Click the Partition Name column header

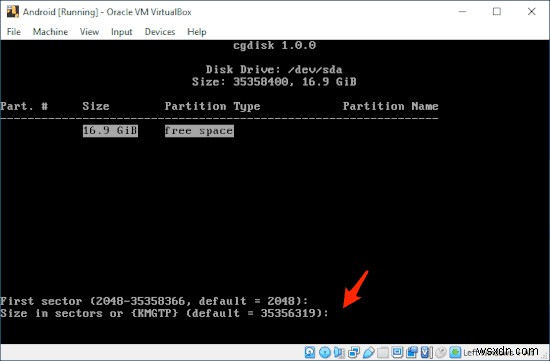(390, 106)
